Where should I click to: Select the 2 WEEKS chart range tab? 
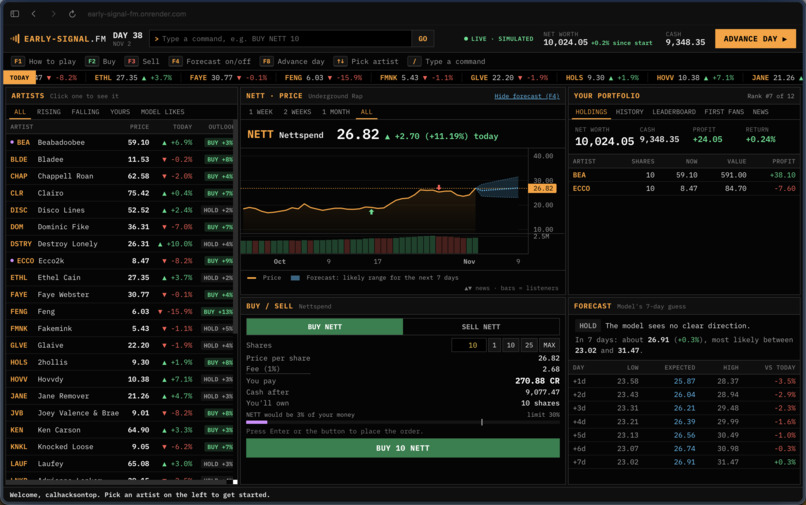pos(297,112)
